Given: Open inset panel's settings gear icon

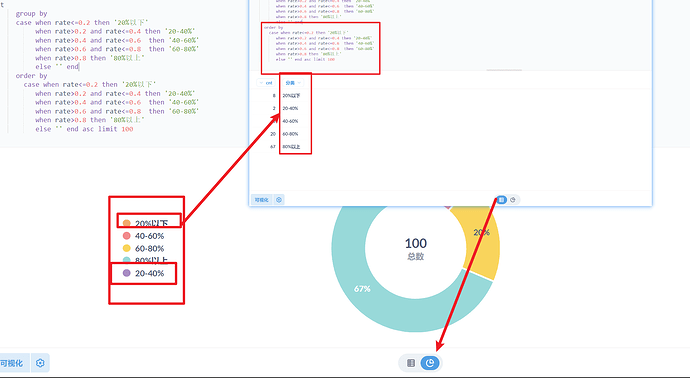Looking at the screenshot, I should (279, 200).
